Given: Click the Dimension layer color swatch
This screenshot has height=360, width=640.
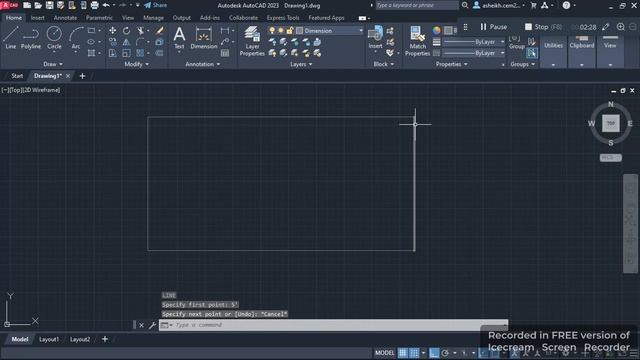Looking at the screenshot, I should click(x=300, y=31).
